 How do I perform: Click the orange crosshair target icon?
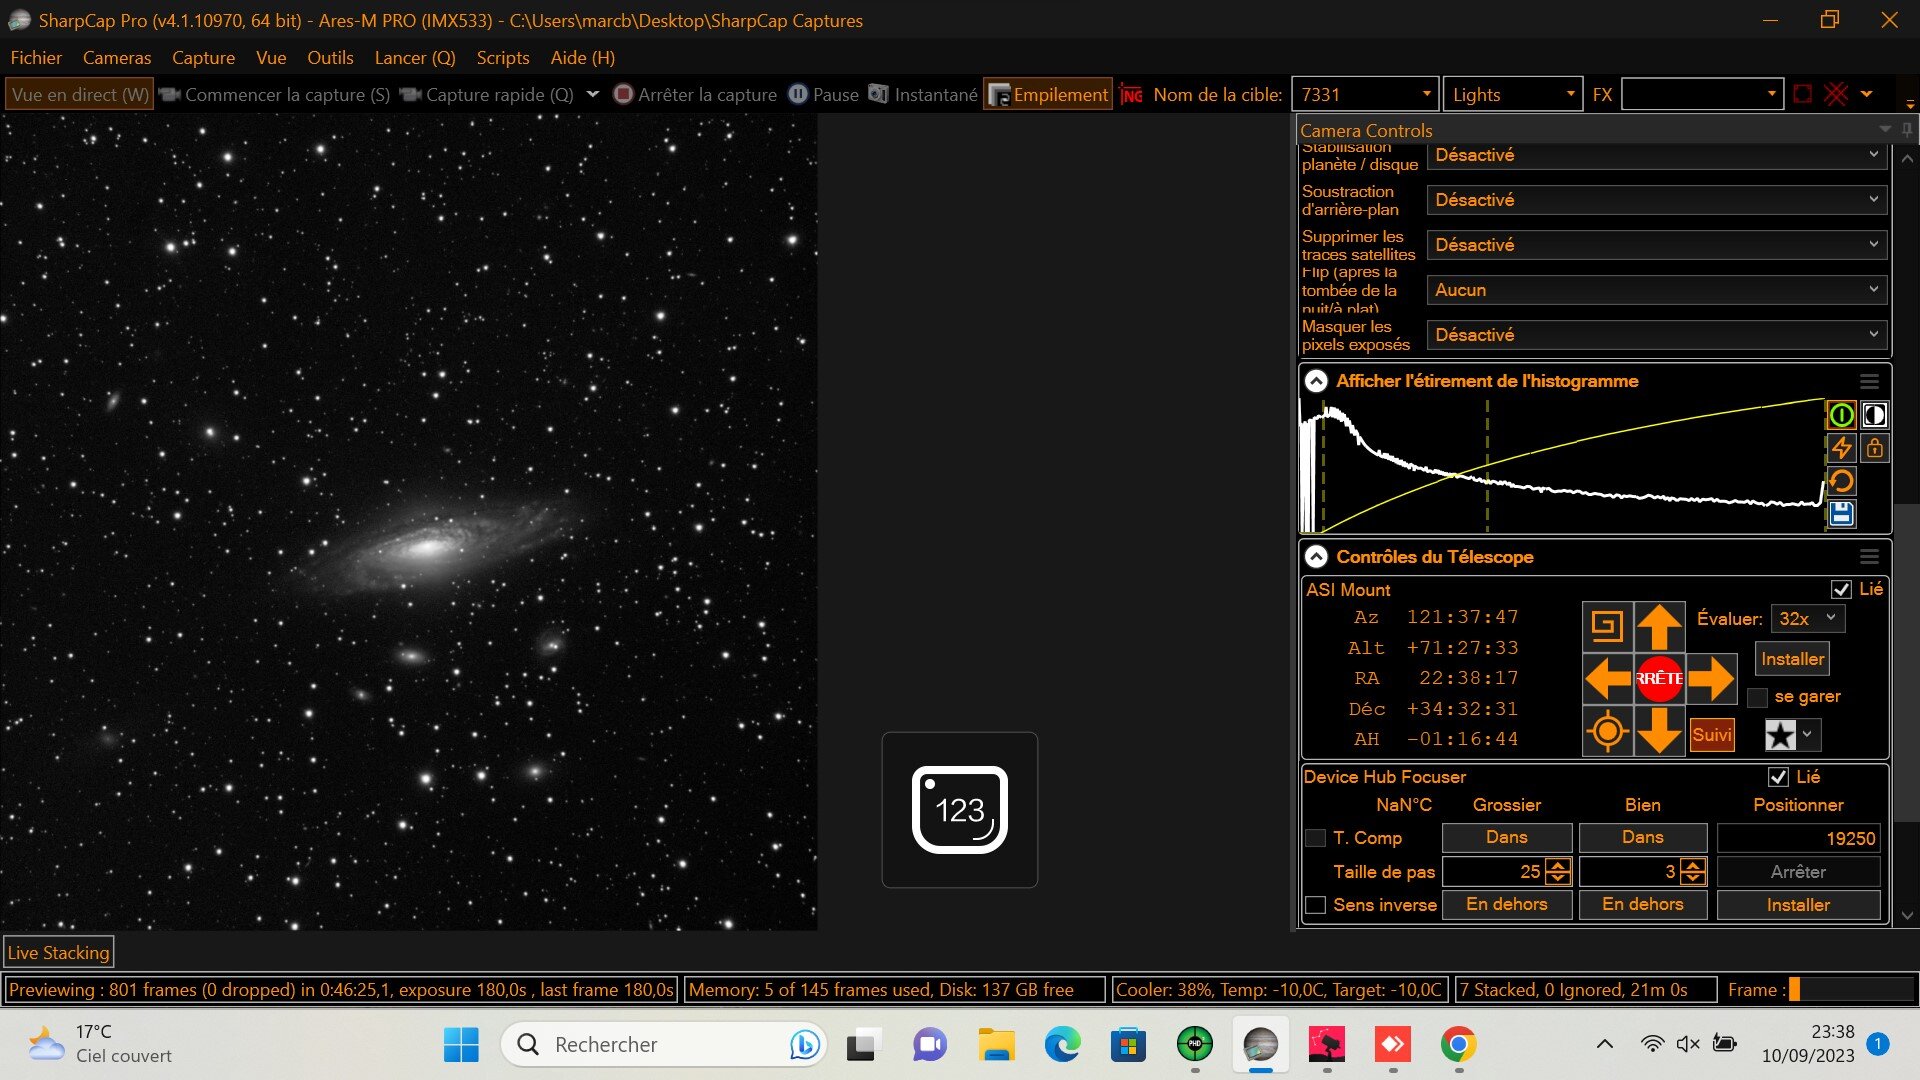(1607, 731)
